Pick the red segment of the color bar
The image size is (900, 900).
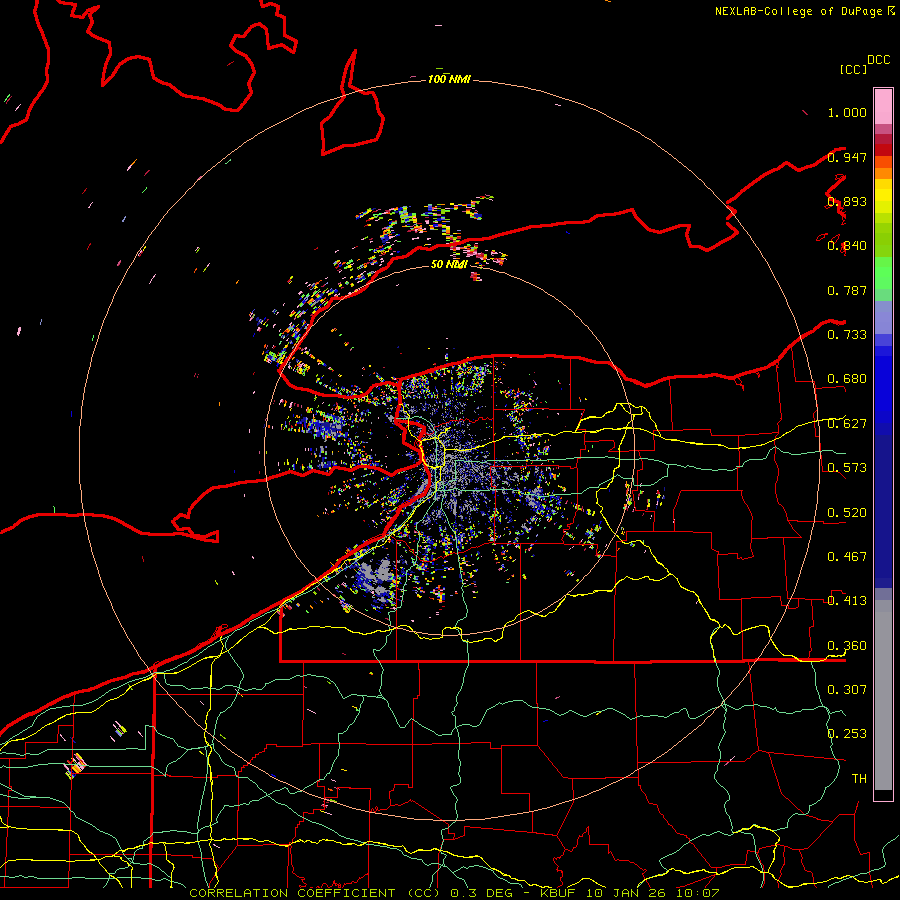point(883,149)
